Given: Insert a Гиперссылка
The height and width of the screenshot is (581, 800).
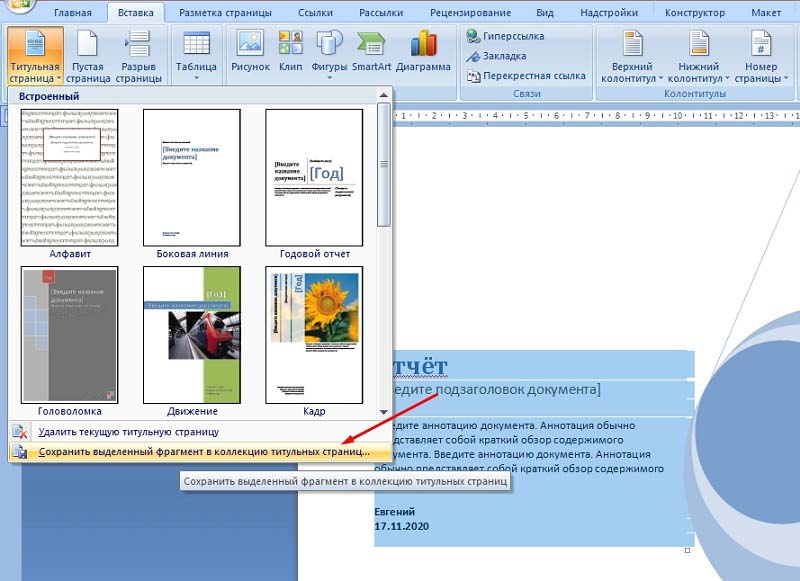Looking at the screenshot, I should click(505, 36).
